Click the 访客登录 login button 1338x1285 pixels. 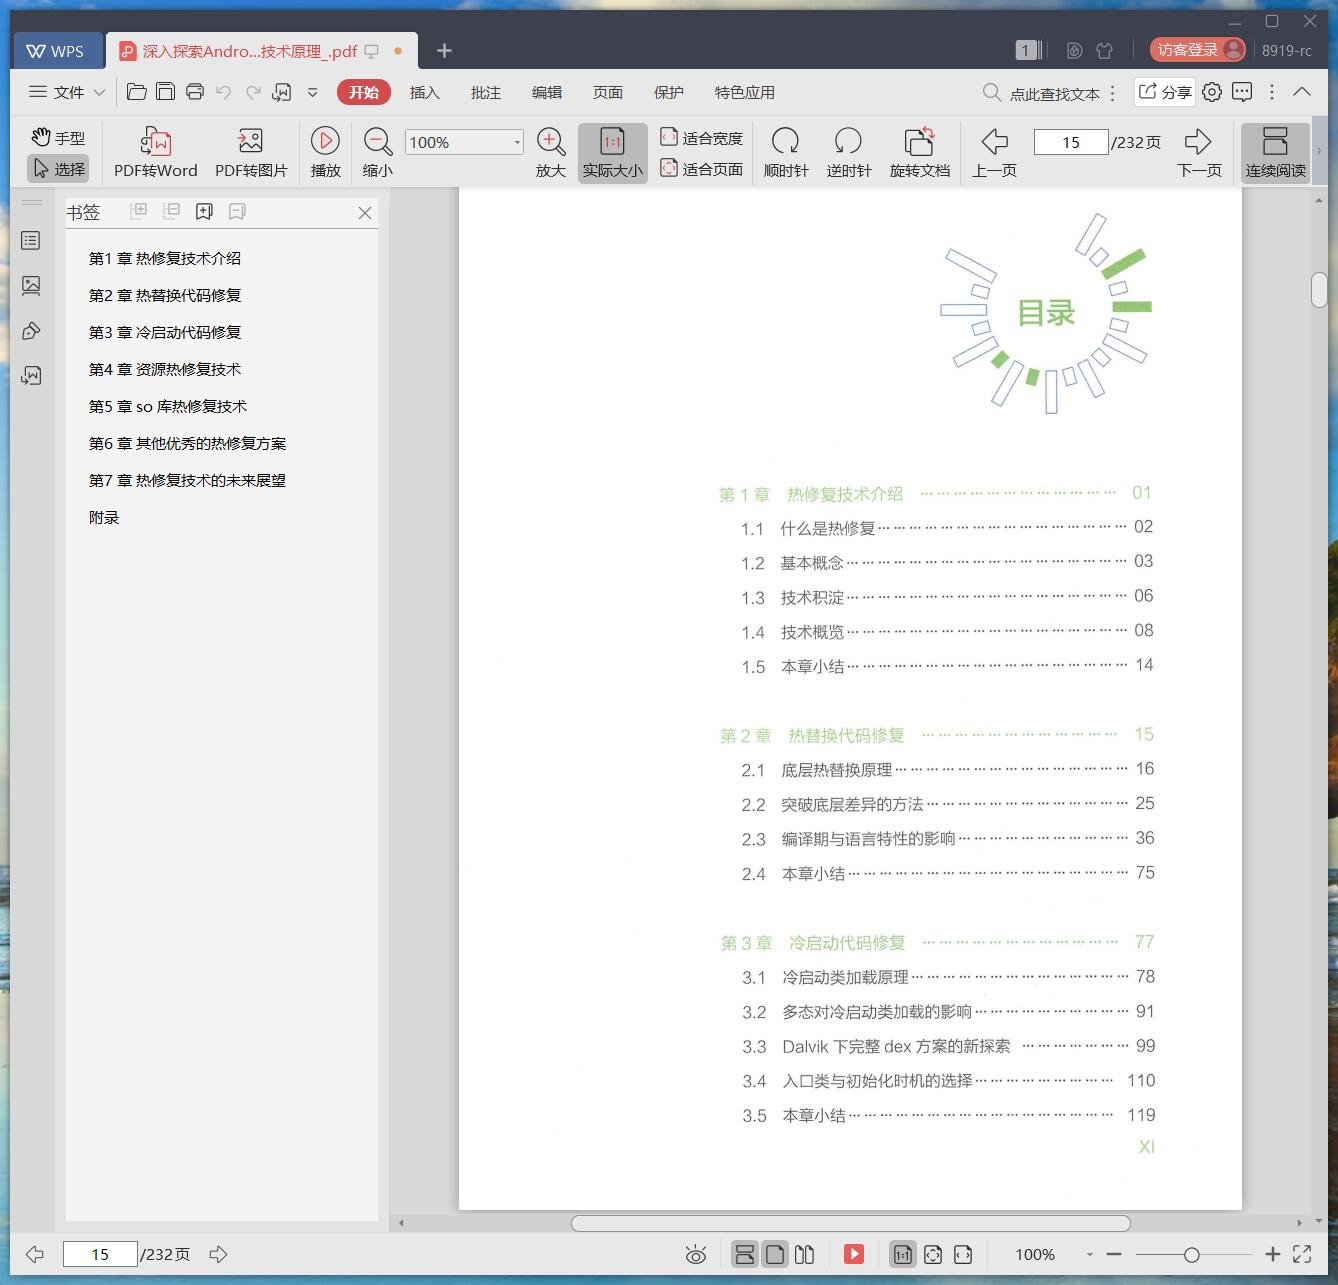click(x=1198, y=50)
